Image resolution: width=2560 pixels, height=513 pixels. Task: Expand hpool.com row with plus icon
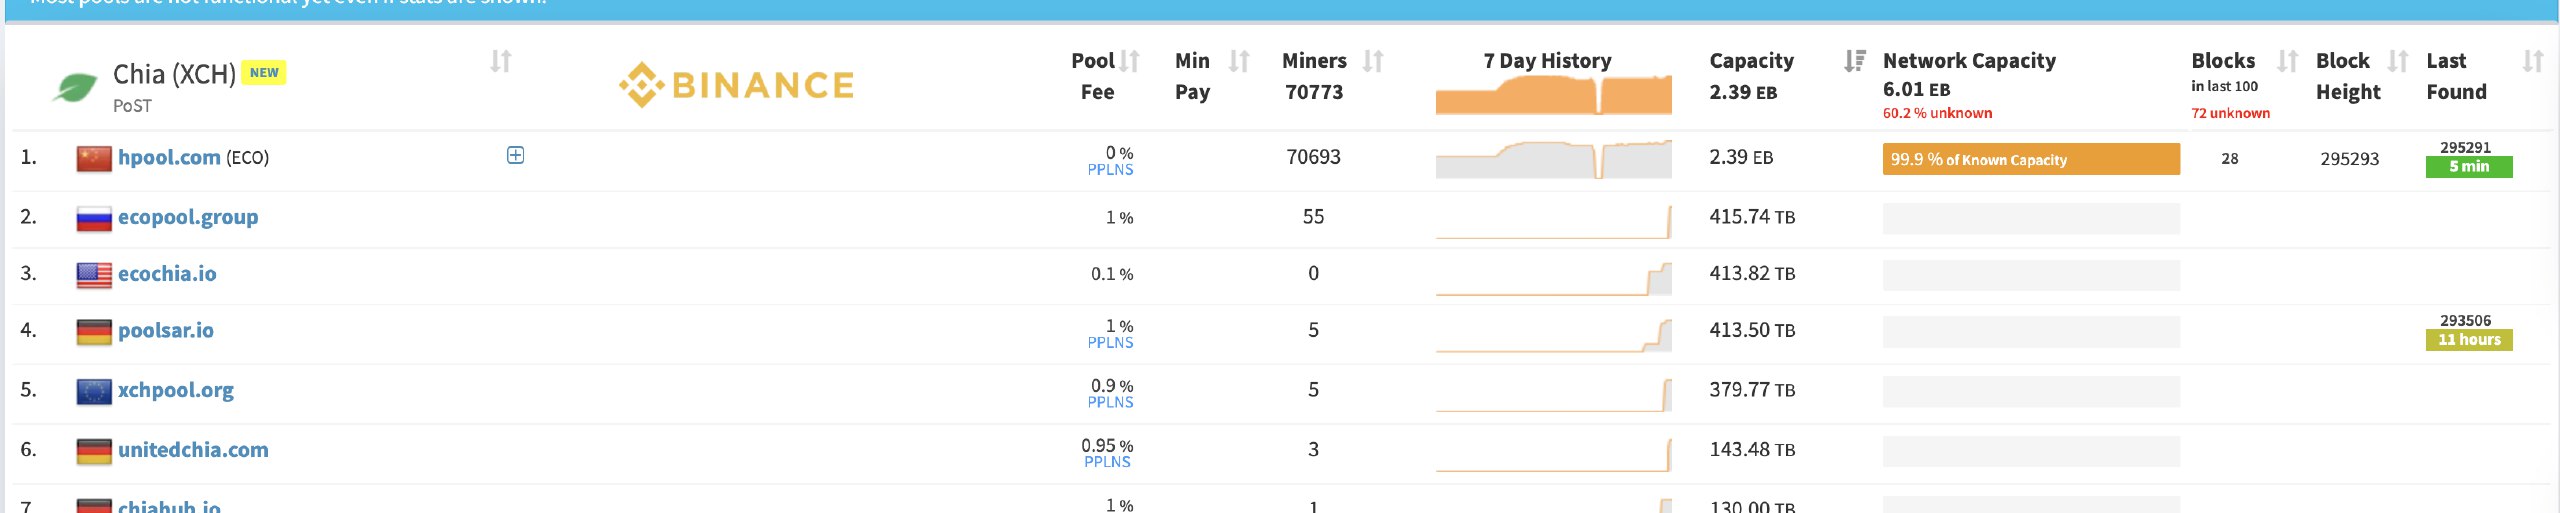[515, 155]
